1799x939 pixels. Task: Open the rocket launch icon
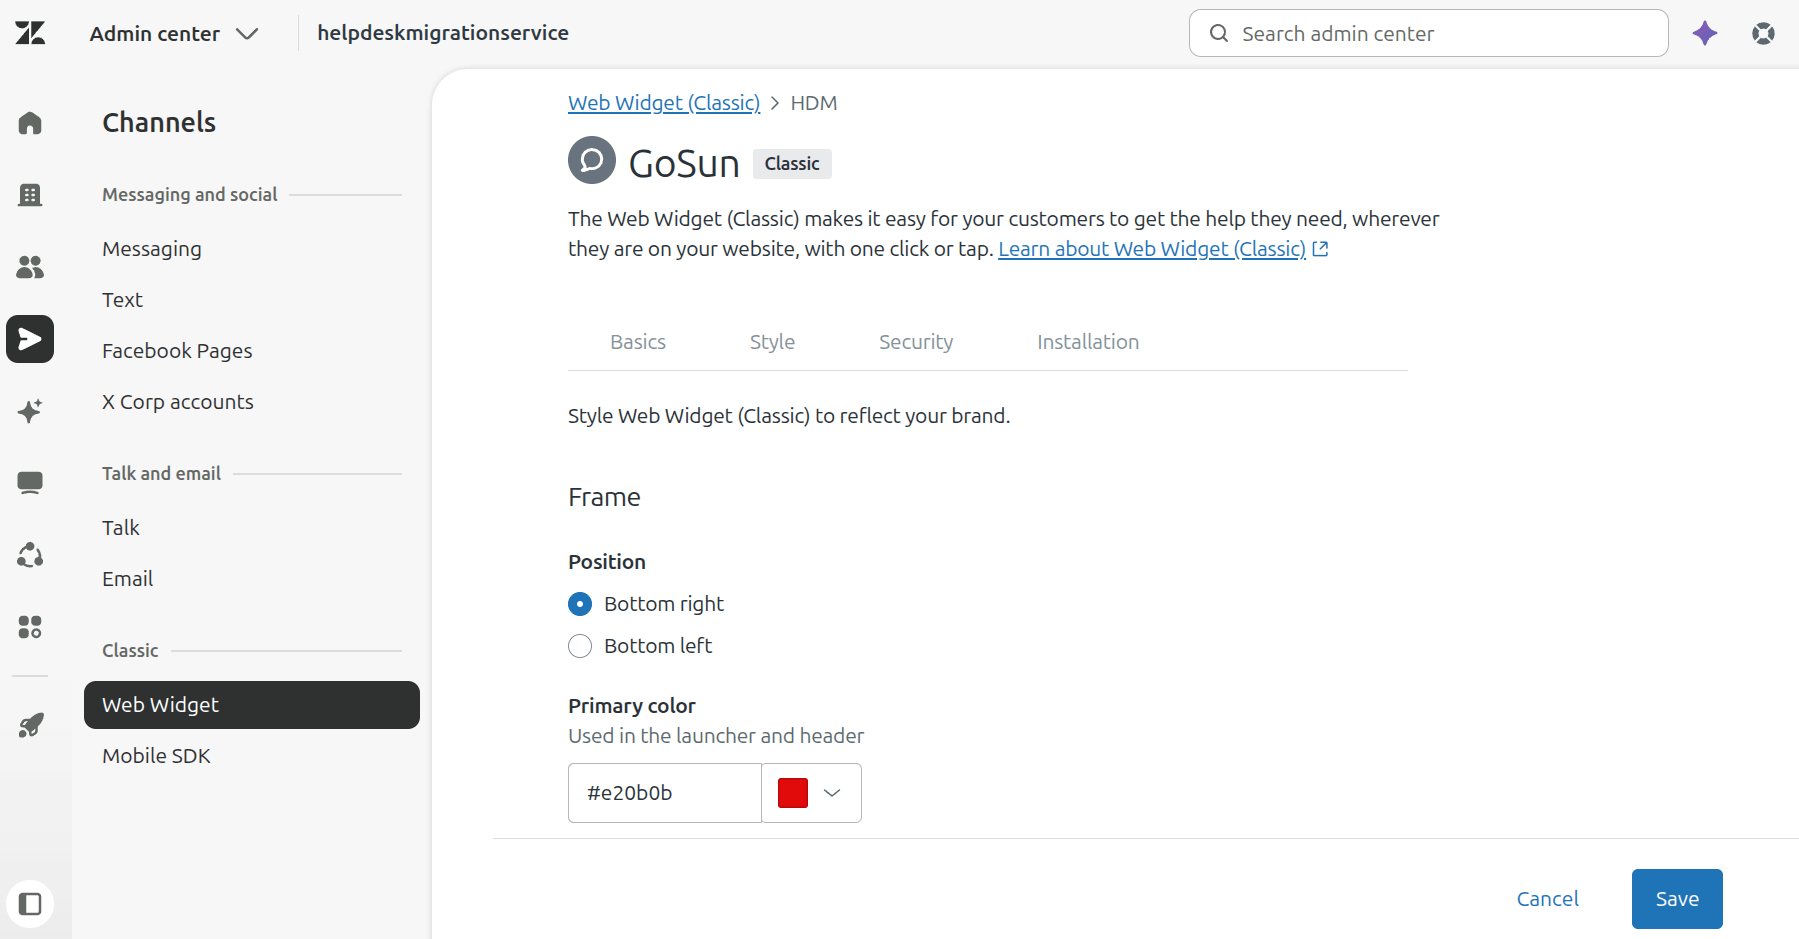pyautogui.click(x=30, y=725)
